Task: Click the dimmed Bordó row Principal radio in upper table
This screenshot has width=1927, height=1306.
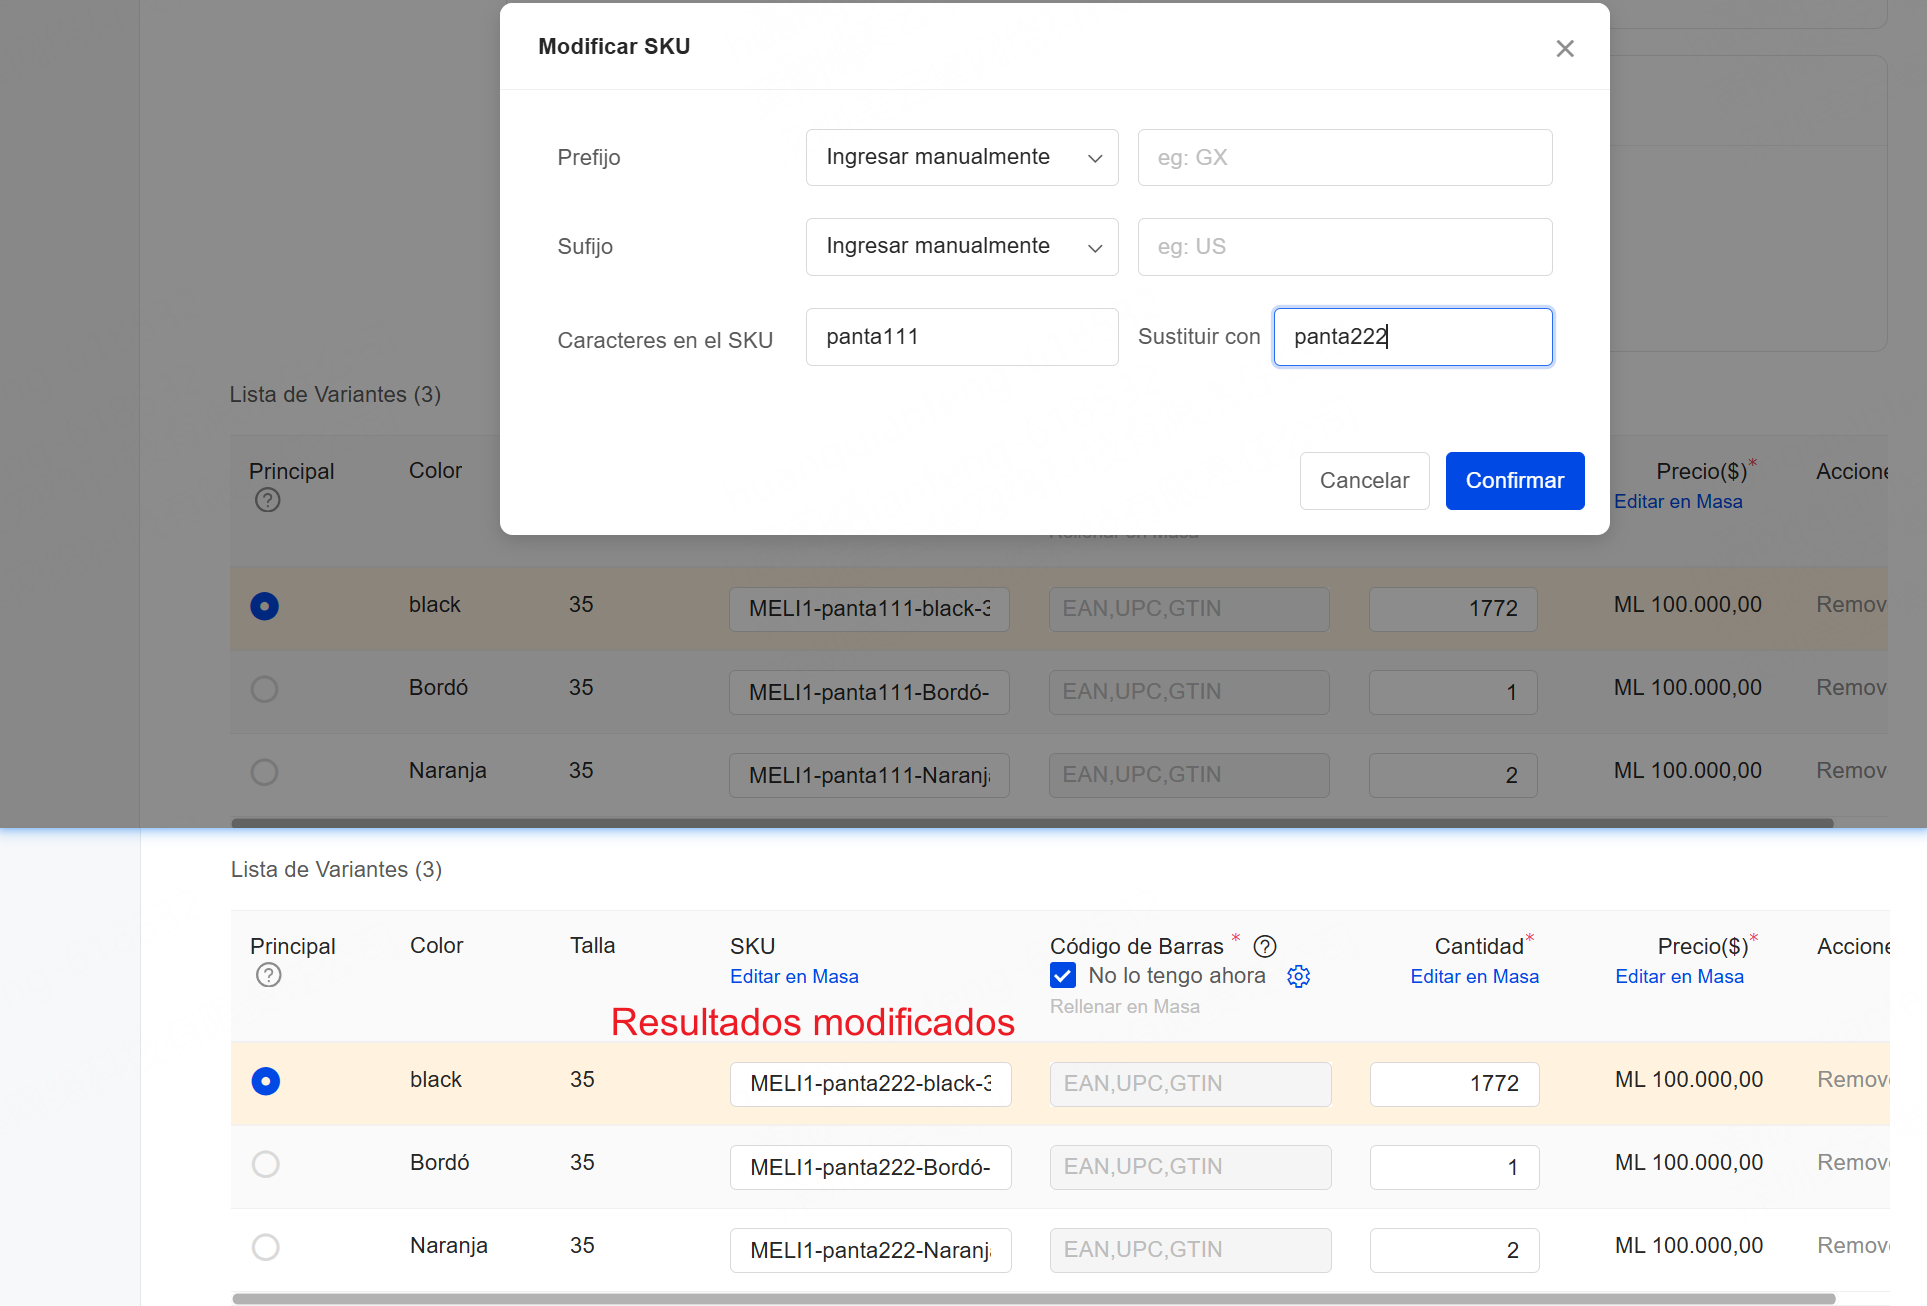Action: pos(264,689)
